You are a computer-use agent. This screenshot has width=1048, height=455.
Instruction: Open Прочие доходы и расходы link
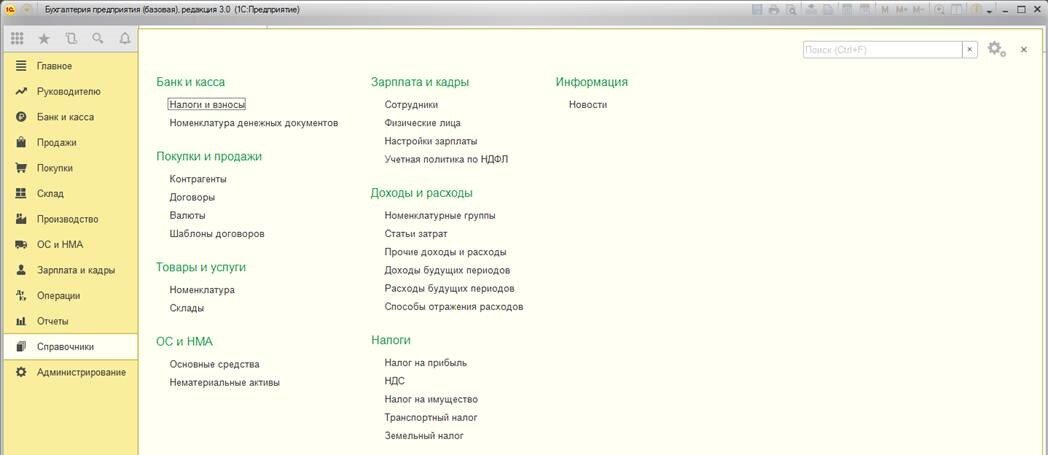(x=446, y=252)
